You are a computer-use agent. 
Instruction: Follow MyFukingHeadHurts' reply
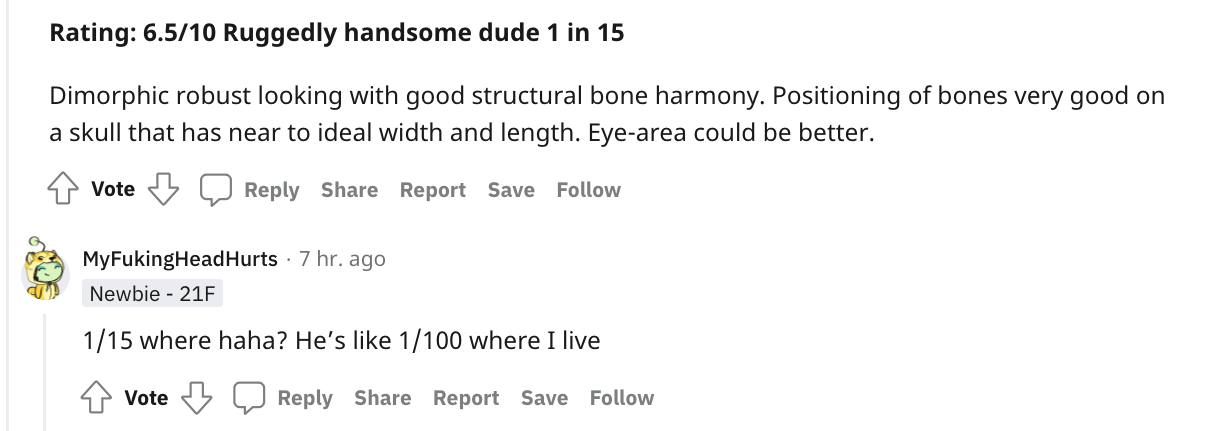coord(621,398)
